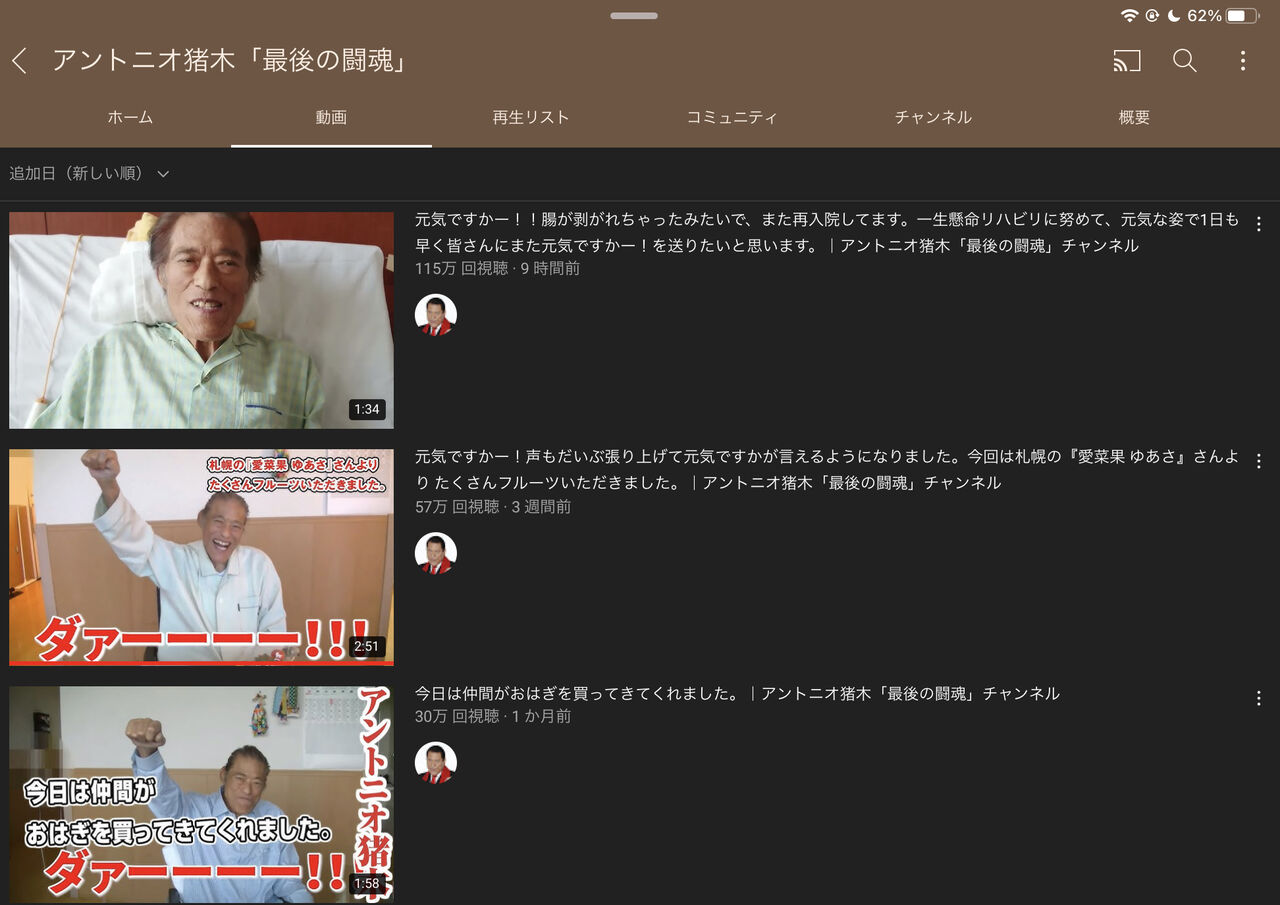Open options for the 30万 回視聴 video

click(1259, 698)
